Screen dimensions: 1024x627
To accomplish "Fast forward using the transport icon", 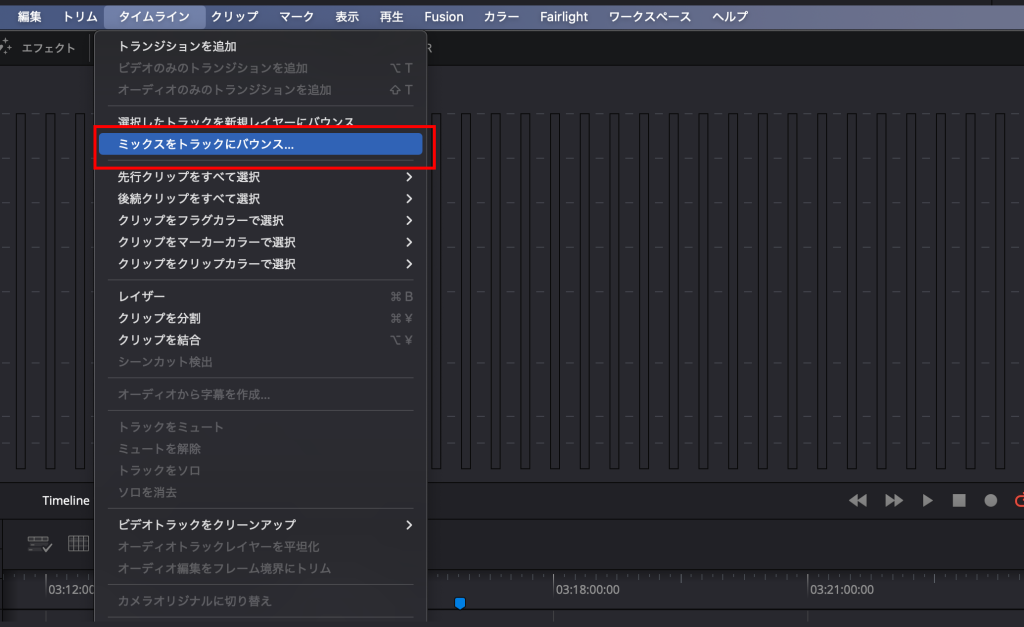I will tap(893, 500).
